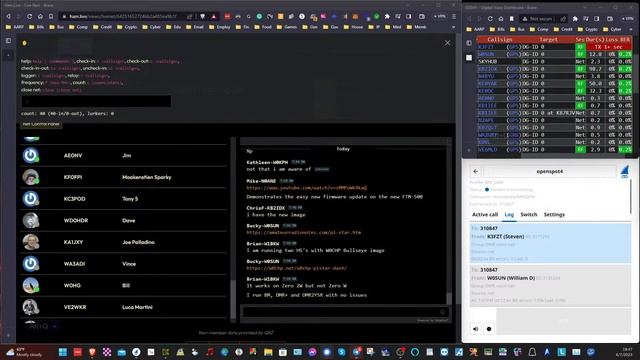The image size is (640, 360).
Task: Open the amateurradionotes pi-star link in chat
Action: click(x=303, y=232)
